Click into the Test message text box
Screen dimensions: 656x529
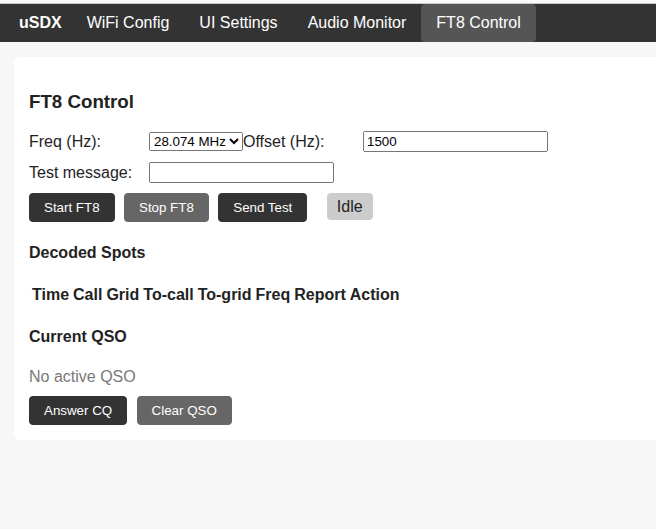point(241,173)
